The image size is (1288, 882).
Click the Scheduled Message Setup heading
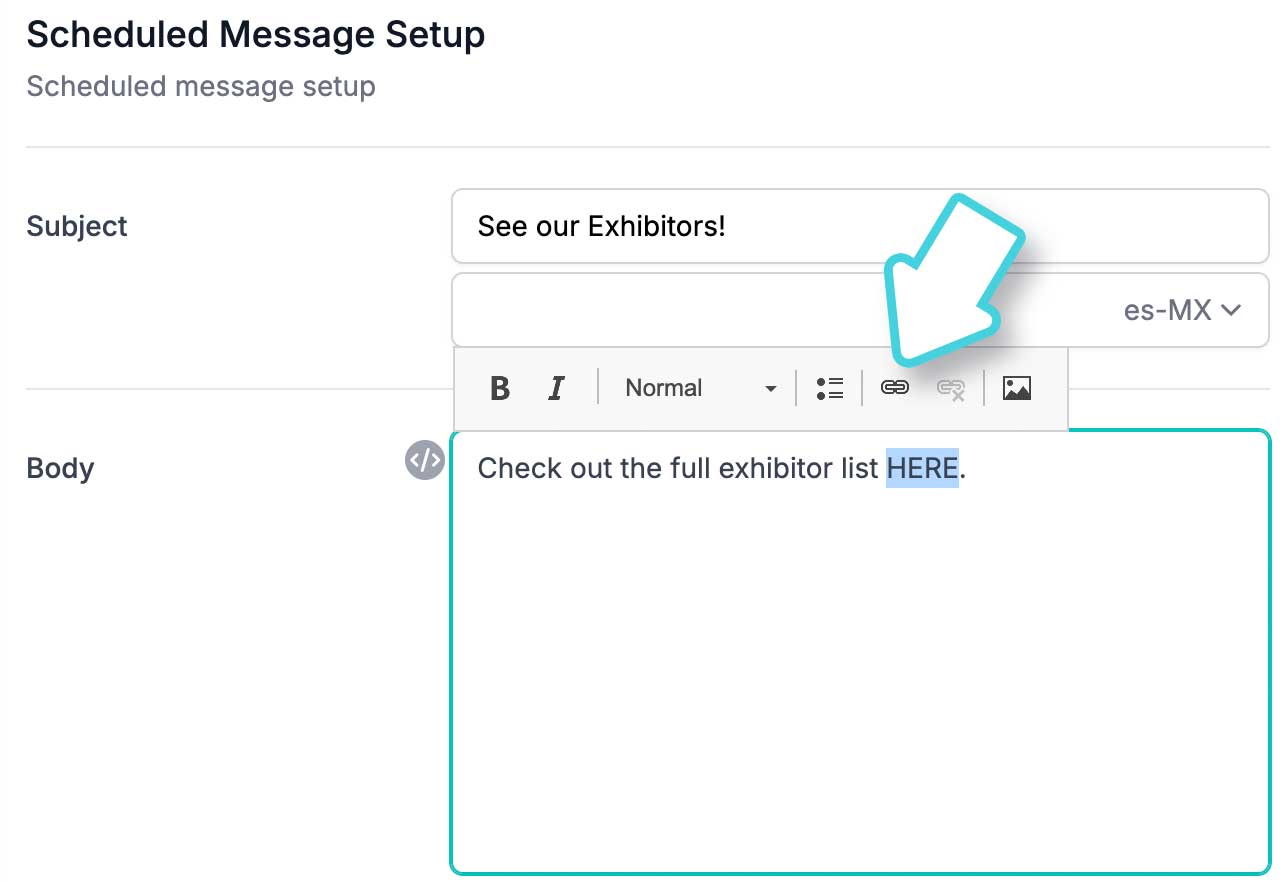[256, 35]
